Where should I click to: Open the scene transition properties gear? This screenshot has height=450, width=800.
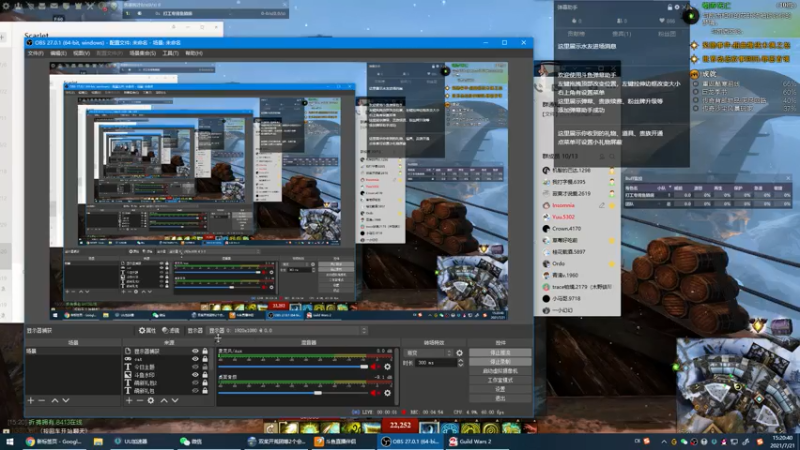(x=459, y=353)
